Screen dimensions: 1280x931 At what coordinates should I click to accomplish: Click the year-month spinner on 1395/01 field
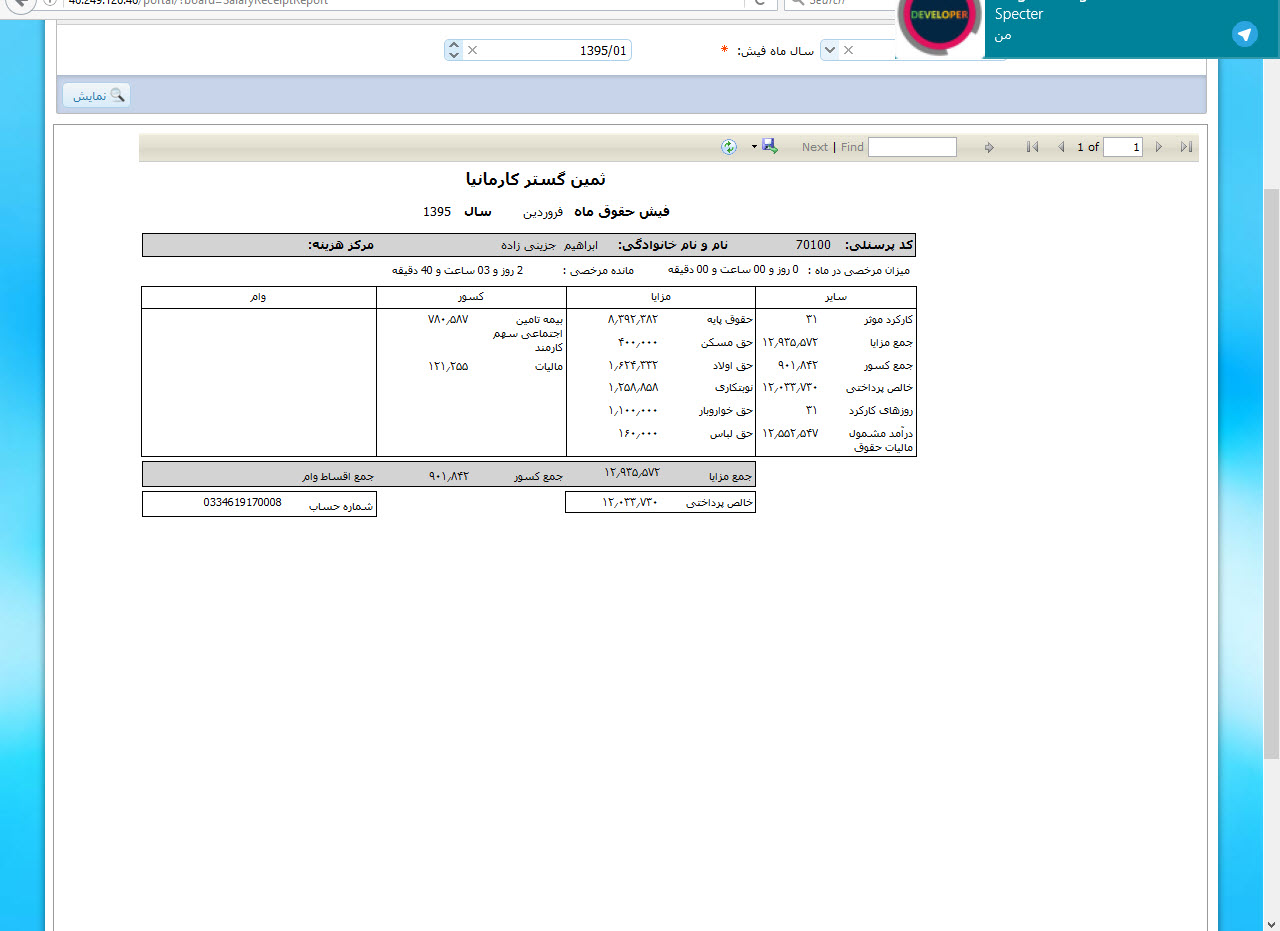(454, 50)
